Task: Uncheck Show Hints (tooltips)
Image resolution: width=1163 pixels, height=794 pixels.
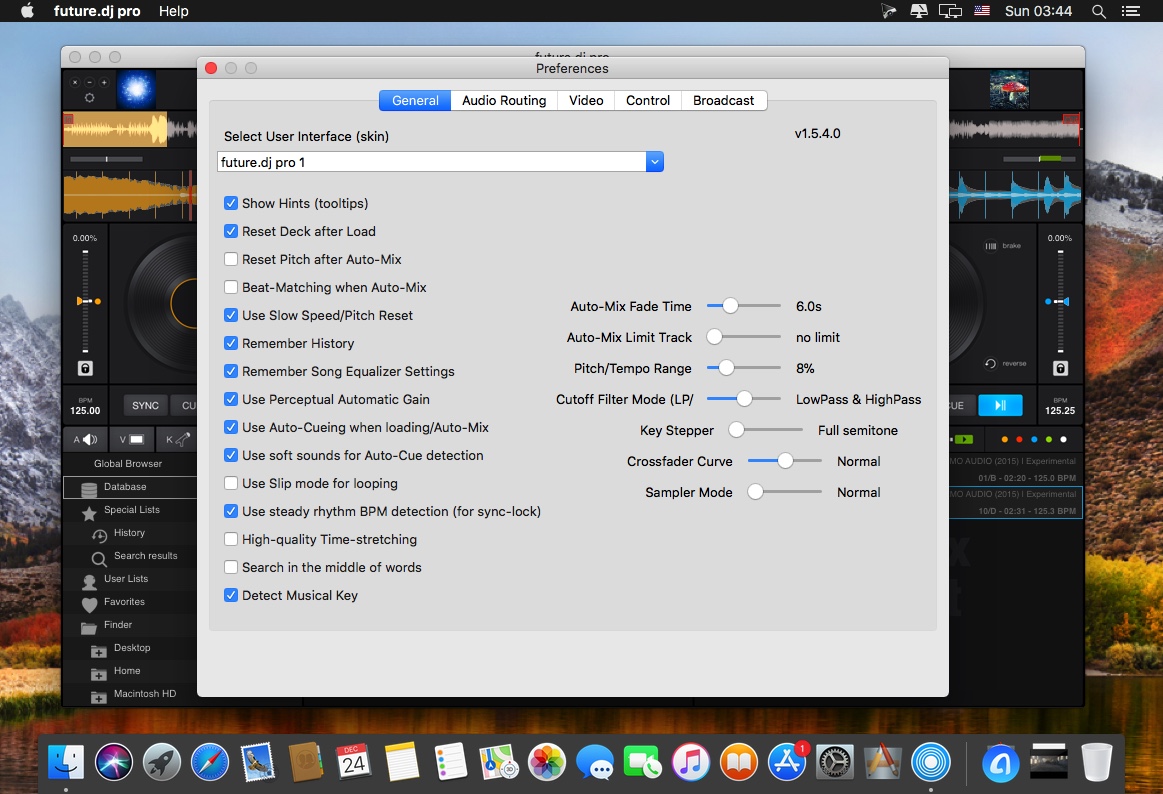Action: click(x=231, y=203)
